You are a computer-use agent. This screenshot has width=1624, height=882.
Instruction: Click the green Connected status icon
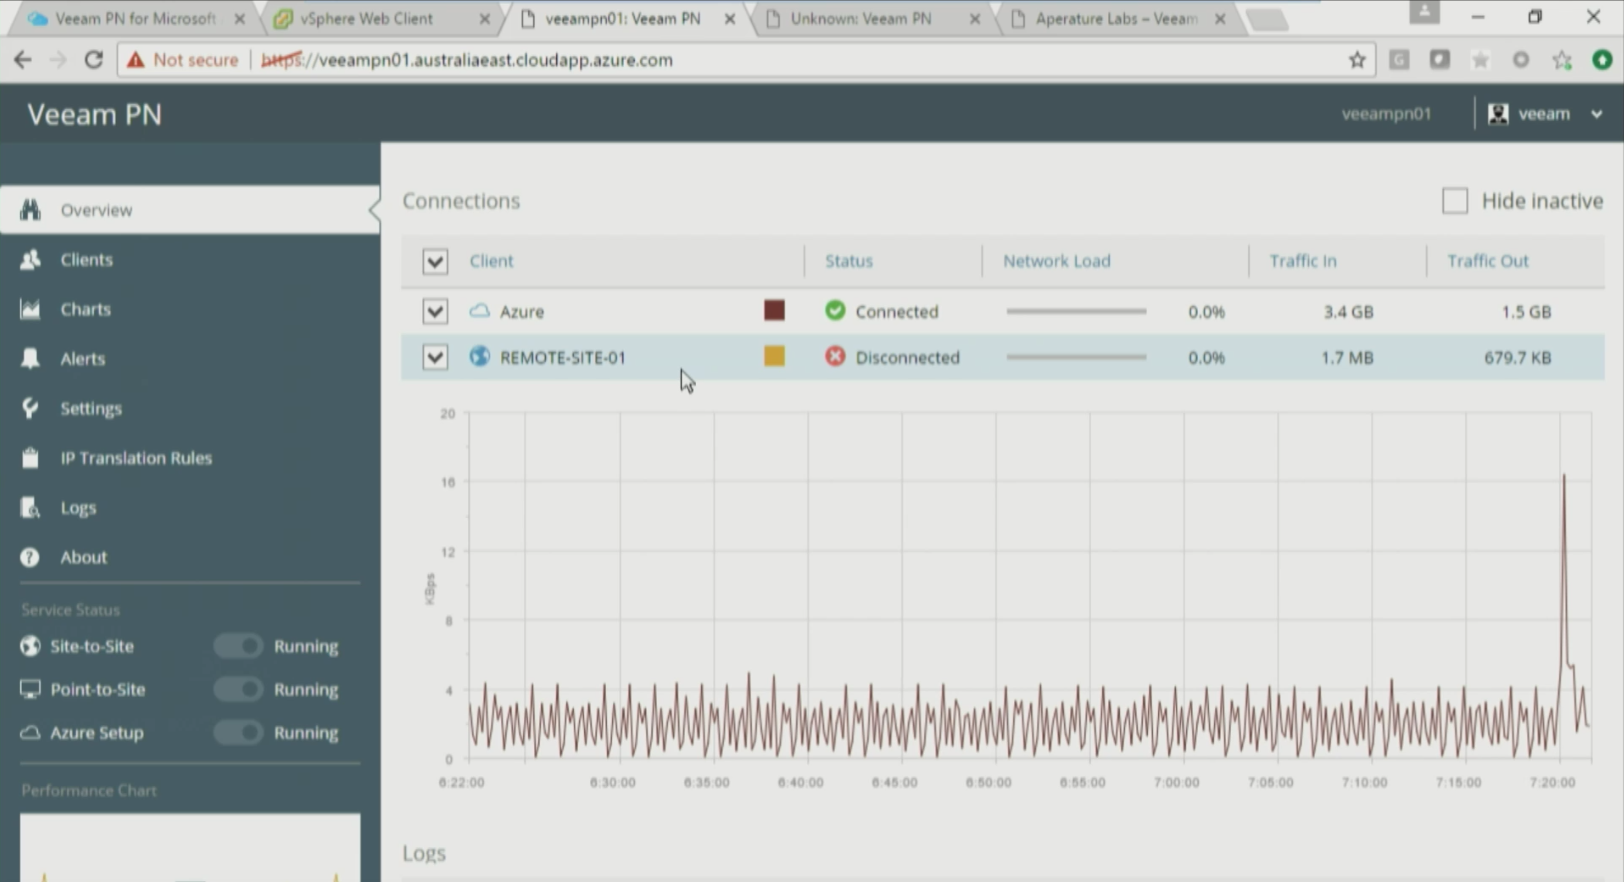click(835, 310)
